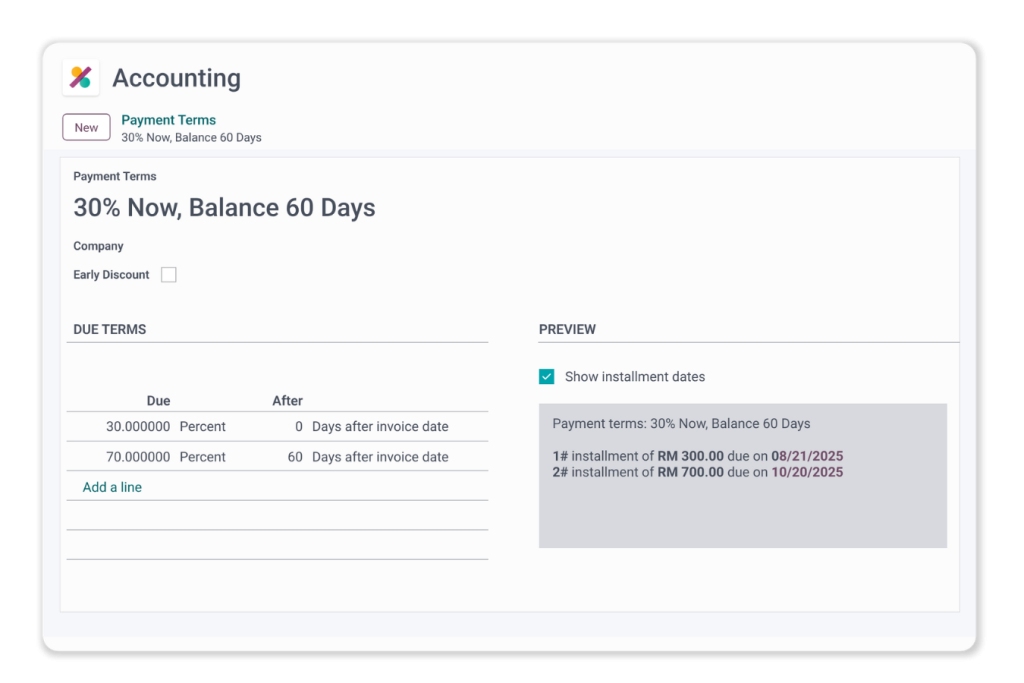This screenshot has height=683, width=1024.
Task: Open the Payment Terms breadcrumb link
Action: click(x=168, y=120)
